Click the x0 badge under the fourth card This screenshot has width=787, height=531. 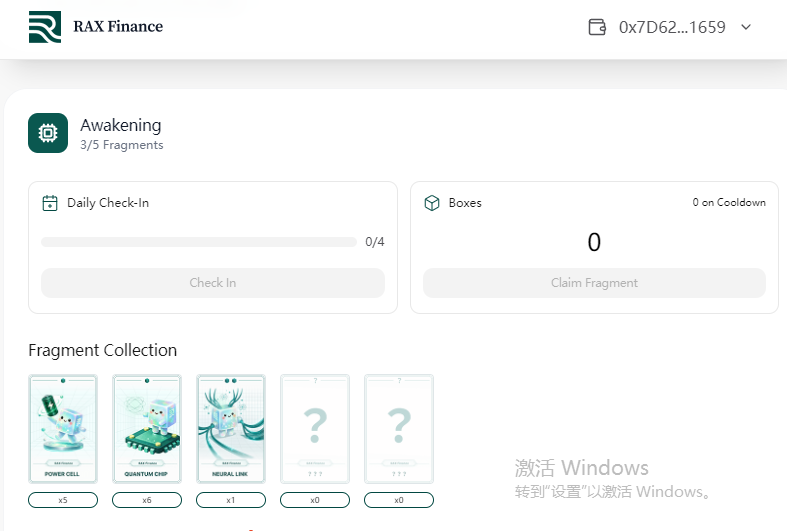click(x=315, y=500)
